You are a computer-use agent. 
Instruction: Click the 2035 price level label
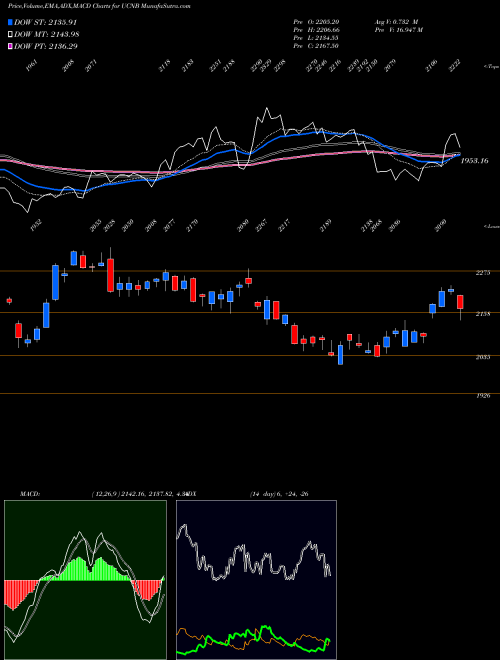[483, 357]
